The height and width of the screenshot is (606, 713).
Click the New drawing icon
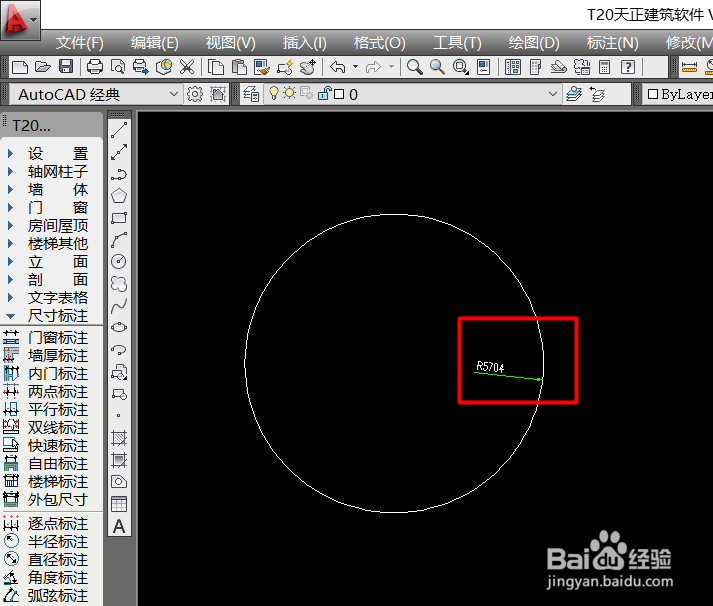point(20,67)
